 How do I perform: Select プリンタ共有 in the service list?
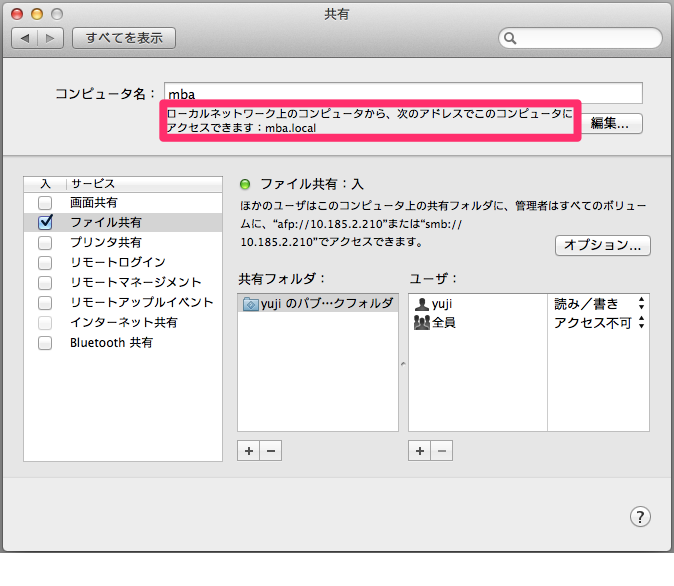click(106, 243)
